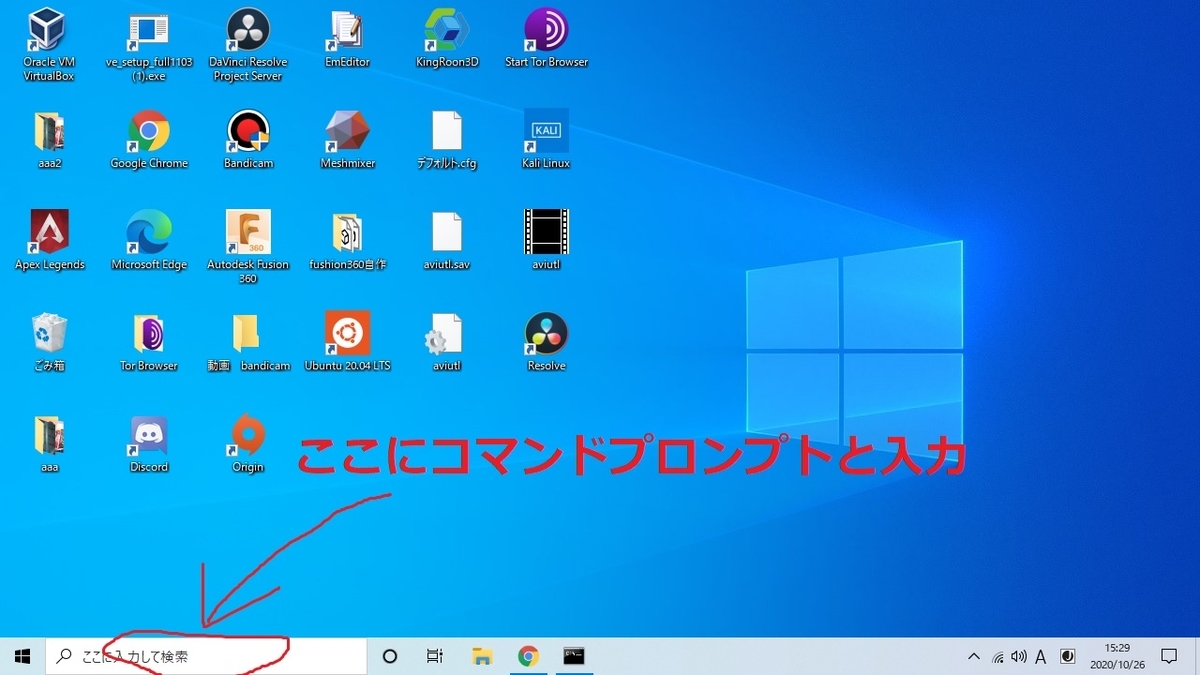Toggle IME input mode A indicator
Image resolution: width=1200 pixels, height=675 pixels.
click(x=1041, y=657)
